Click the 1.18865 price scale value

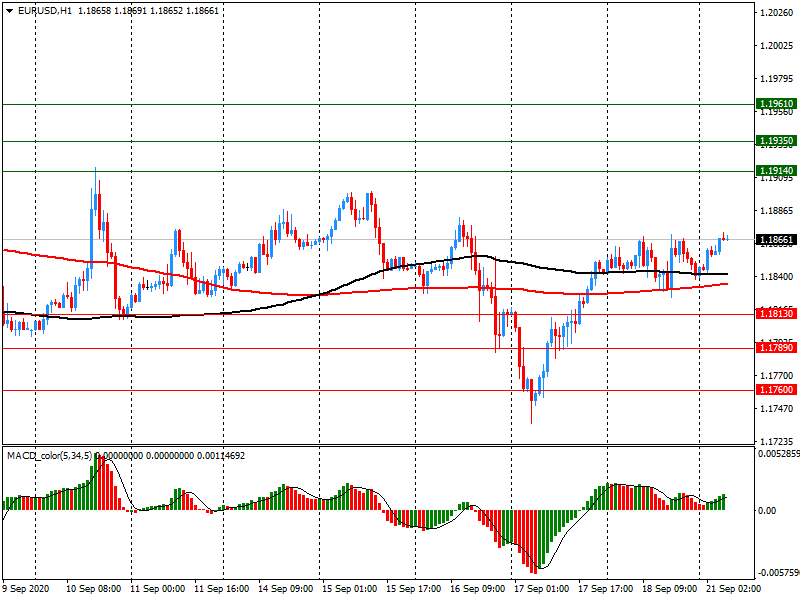777,211
